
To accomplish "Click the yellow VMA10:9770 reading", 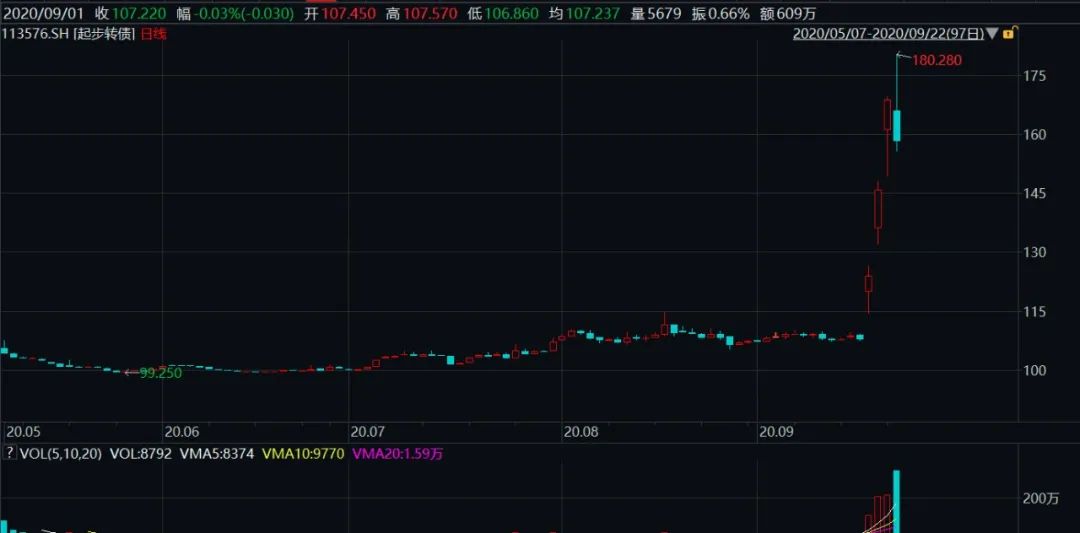I will pos(303,454).
